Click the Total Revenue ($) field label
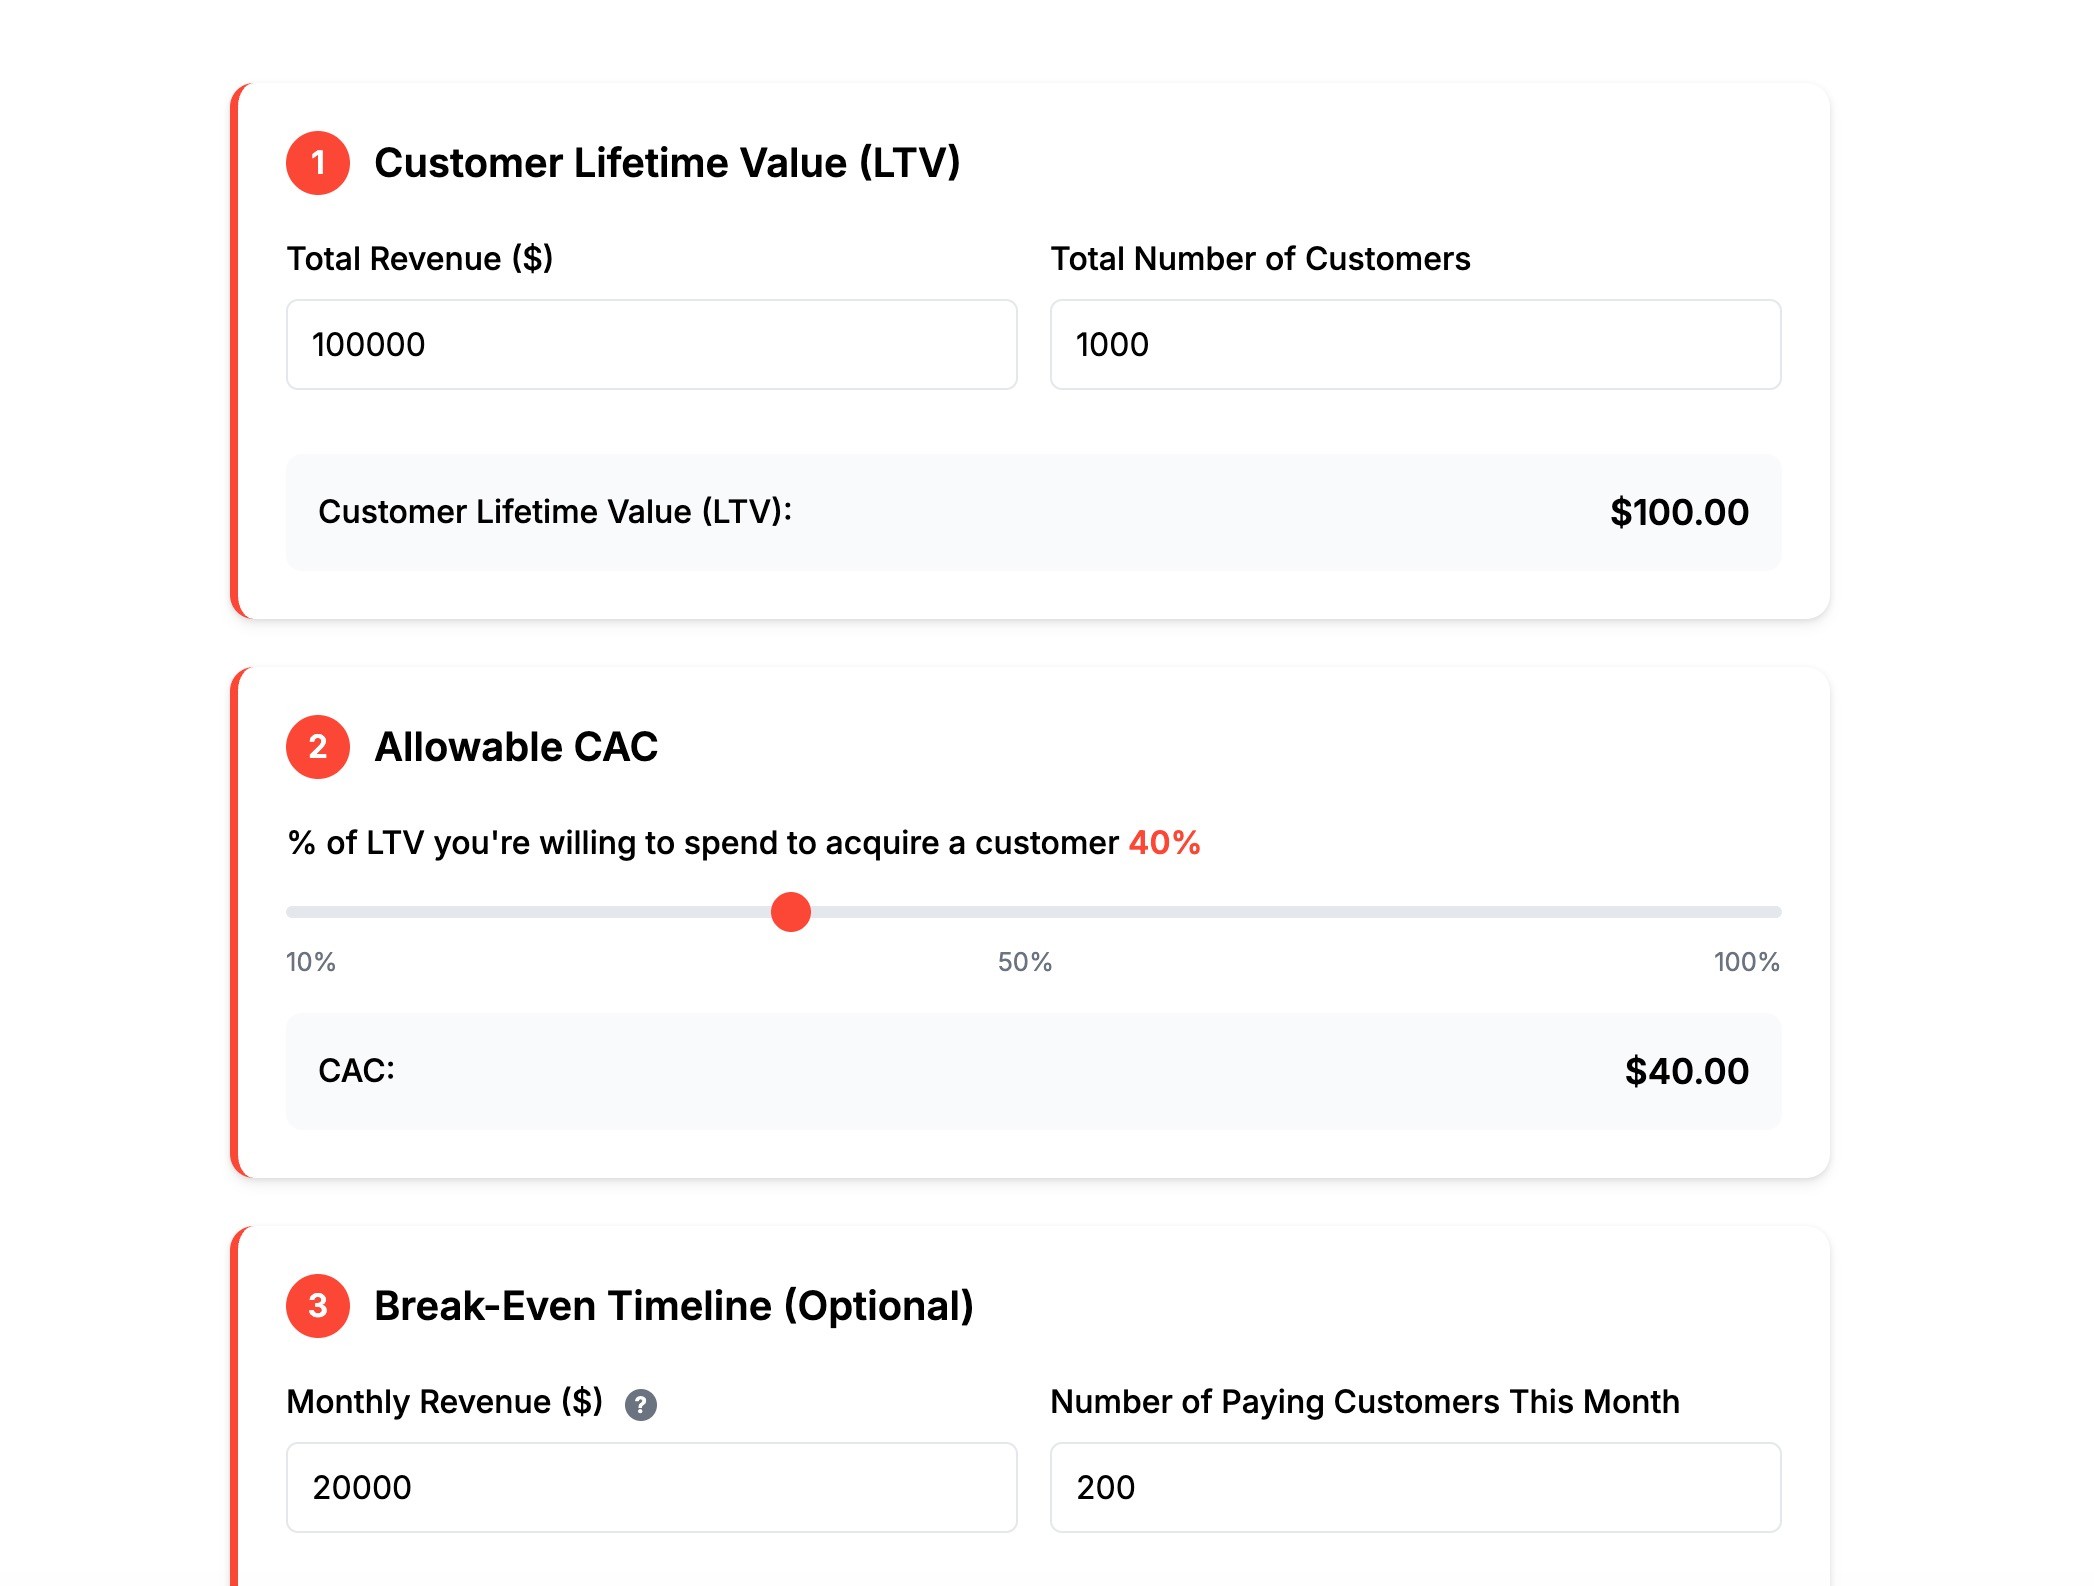The image size is (2094, 1586). (420, 259)
